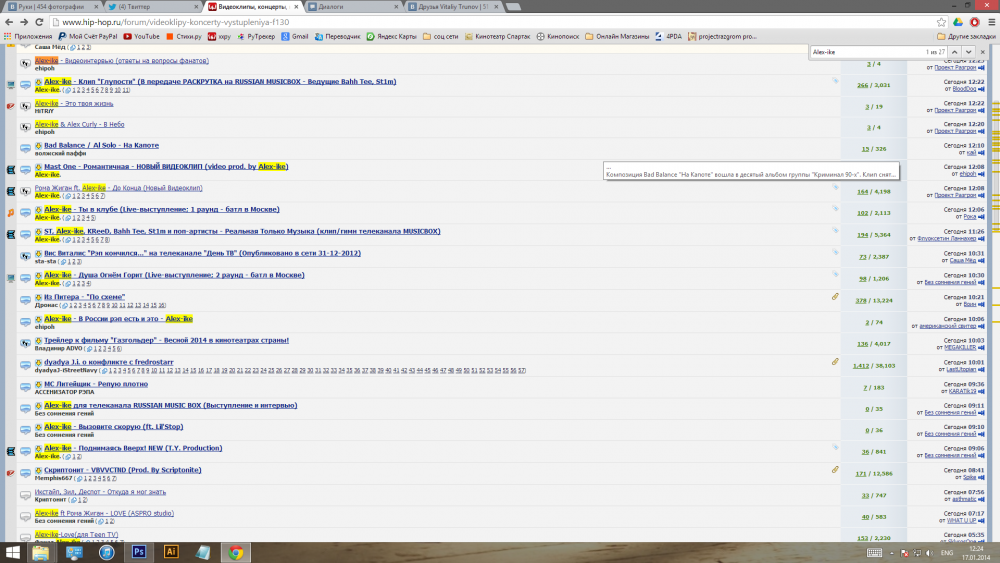Image resolution: width=1000 pixels, height=563 pixels.
Task: Open thread МС Литейщик Репую плотно
Action: (x=96, y=384)
